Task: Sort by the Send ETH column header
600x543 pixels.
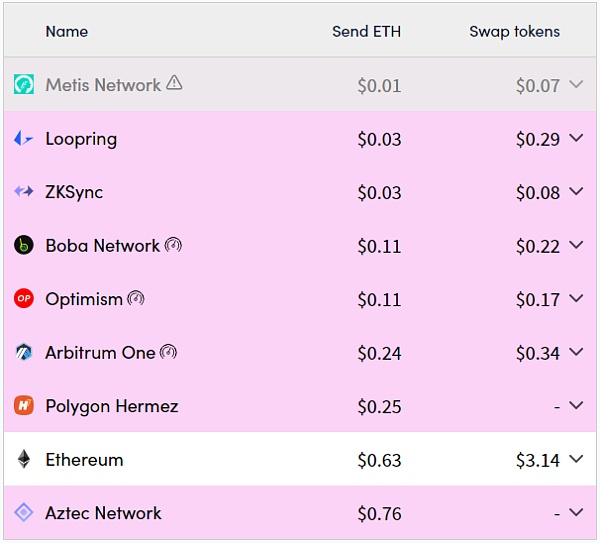Action: (366, 32)
